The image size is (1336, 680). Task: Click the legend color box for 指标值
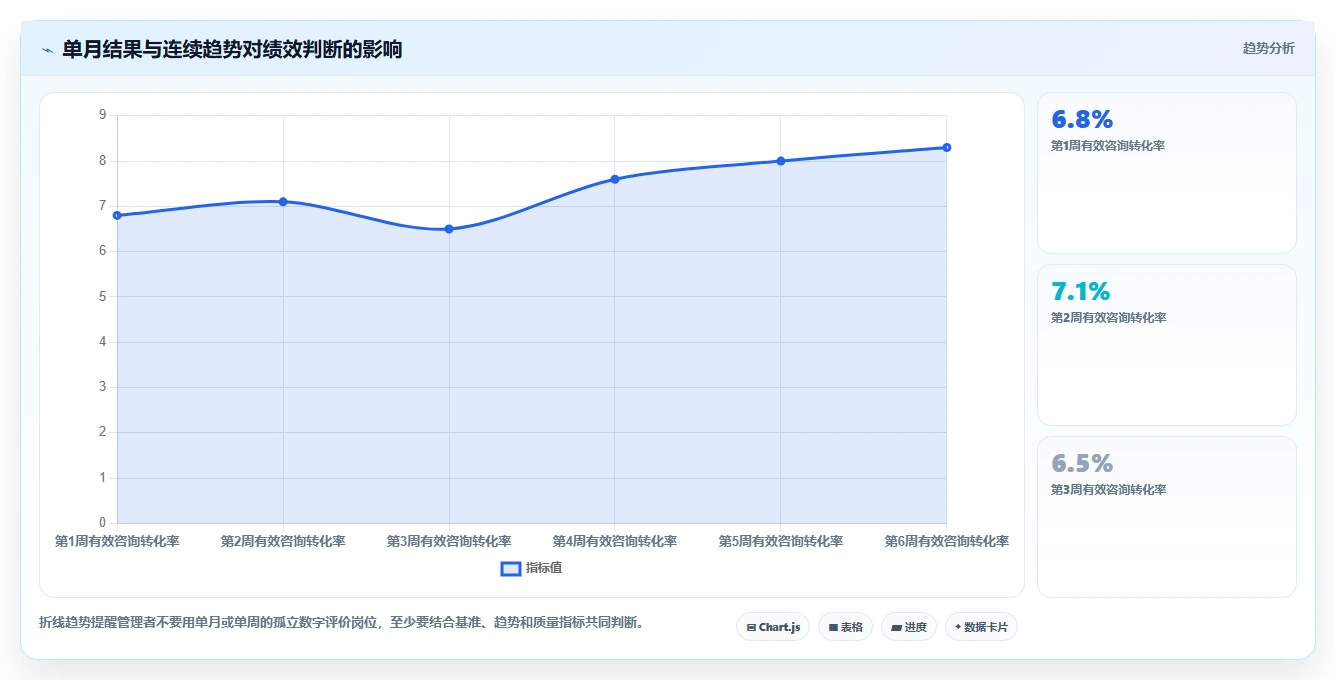(x=510, y=568)
